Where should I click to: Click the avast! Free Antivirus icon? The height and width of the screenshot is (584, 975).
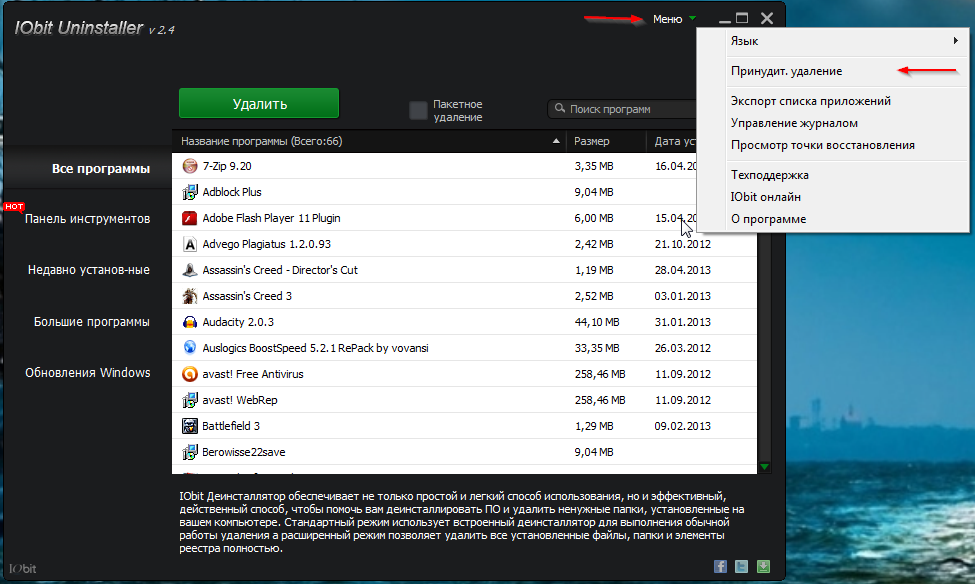[190, 374]
